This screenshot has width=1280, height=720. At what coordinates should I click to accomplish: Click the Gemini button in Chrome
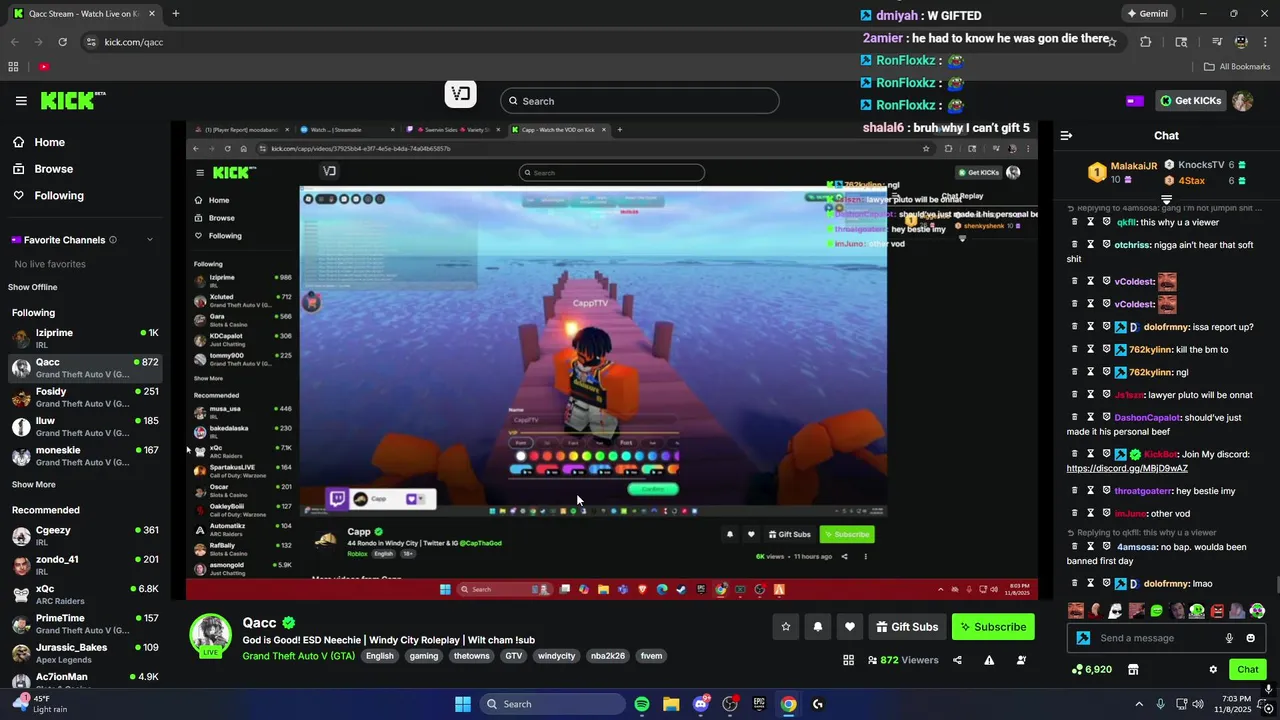pos(1147,14)
